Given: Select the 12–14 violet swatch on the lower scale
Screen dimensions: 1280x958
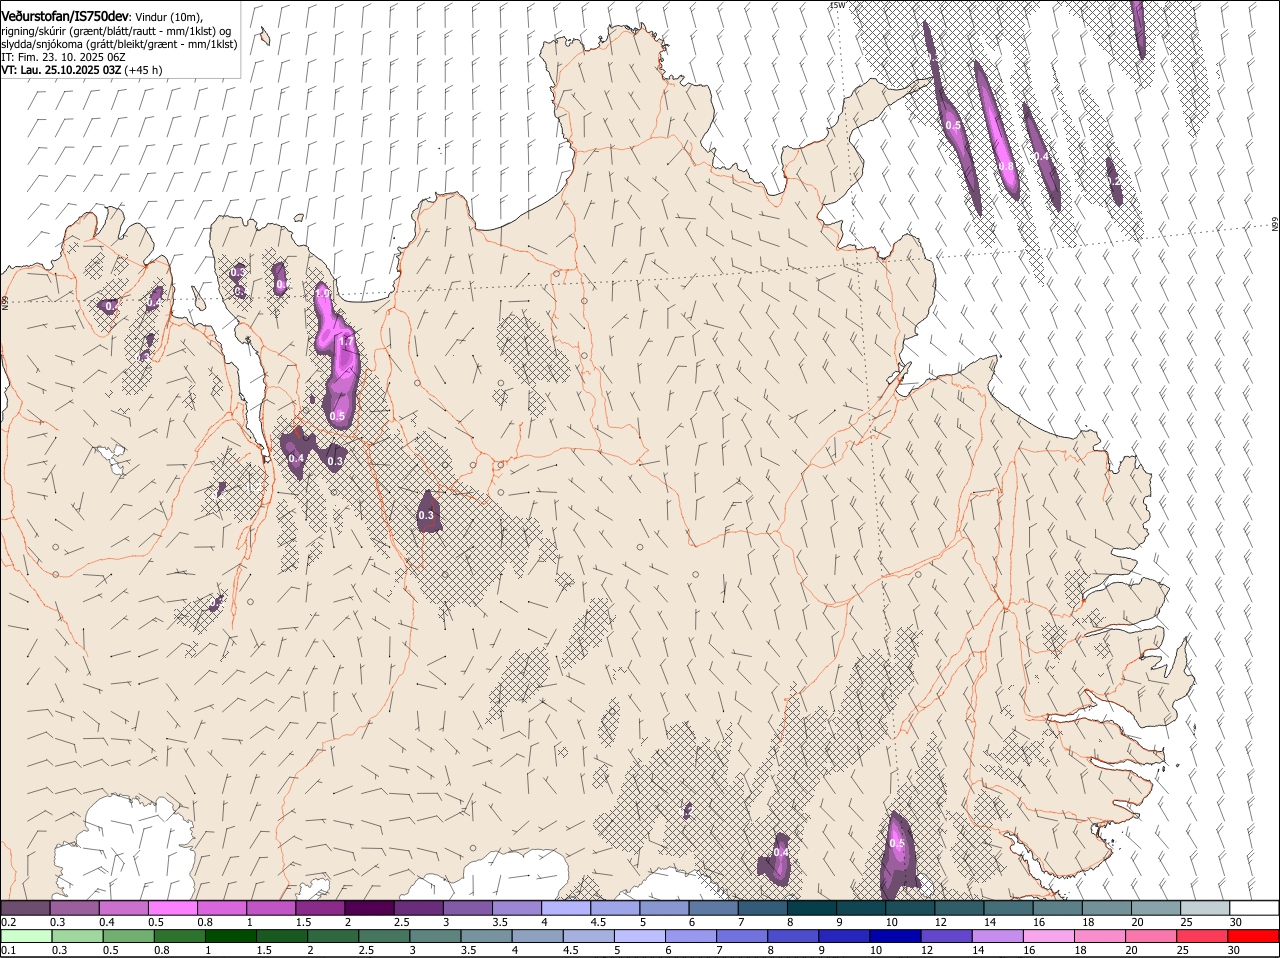Looking at the screenshot, I should point(946,936).
